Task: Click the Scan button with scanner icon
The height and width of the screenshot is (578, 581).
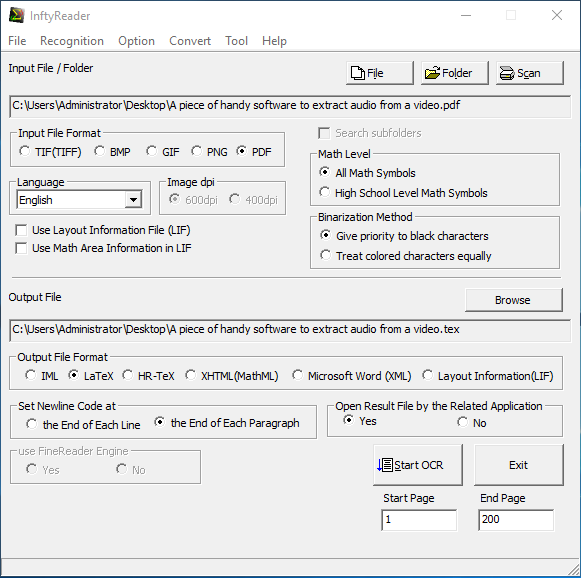Action: coord(530,73)
